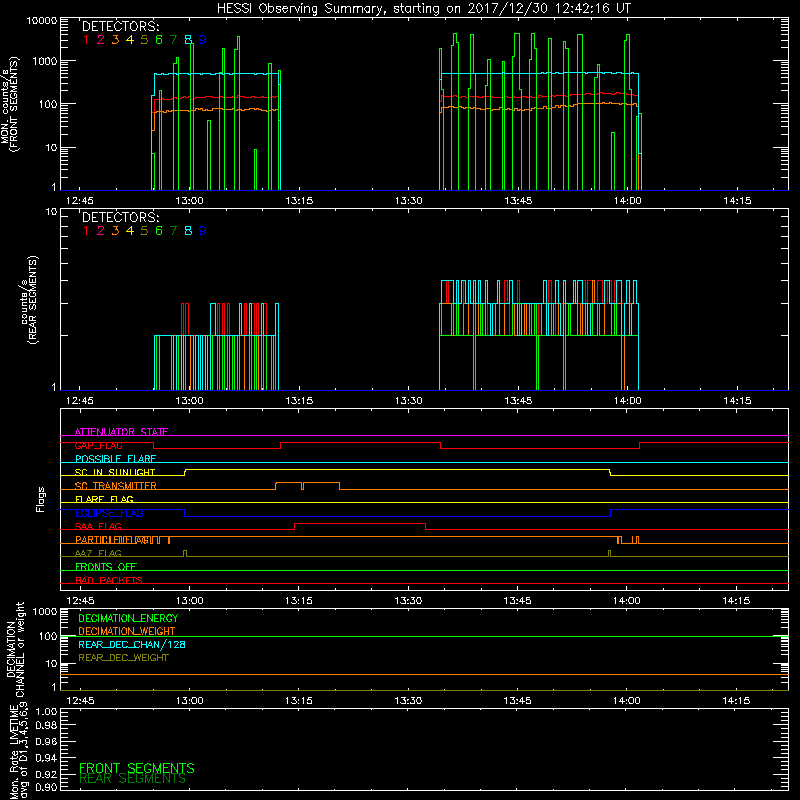The height and width of the screenshot is (800, 800).
Task: Click the HESSI Observing Summary title text
Action: [x=423, y=9]
